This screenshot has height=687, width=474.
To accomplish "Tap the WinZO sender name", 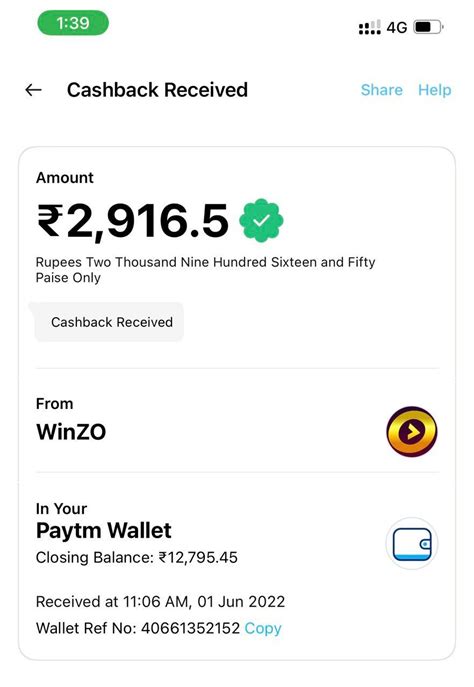I will point(71,432).
